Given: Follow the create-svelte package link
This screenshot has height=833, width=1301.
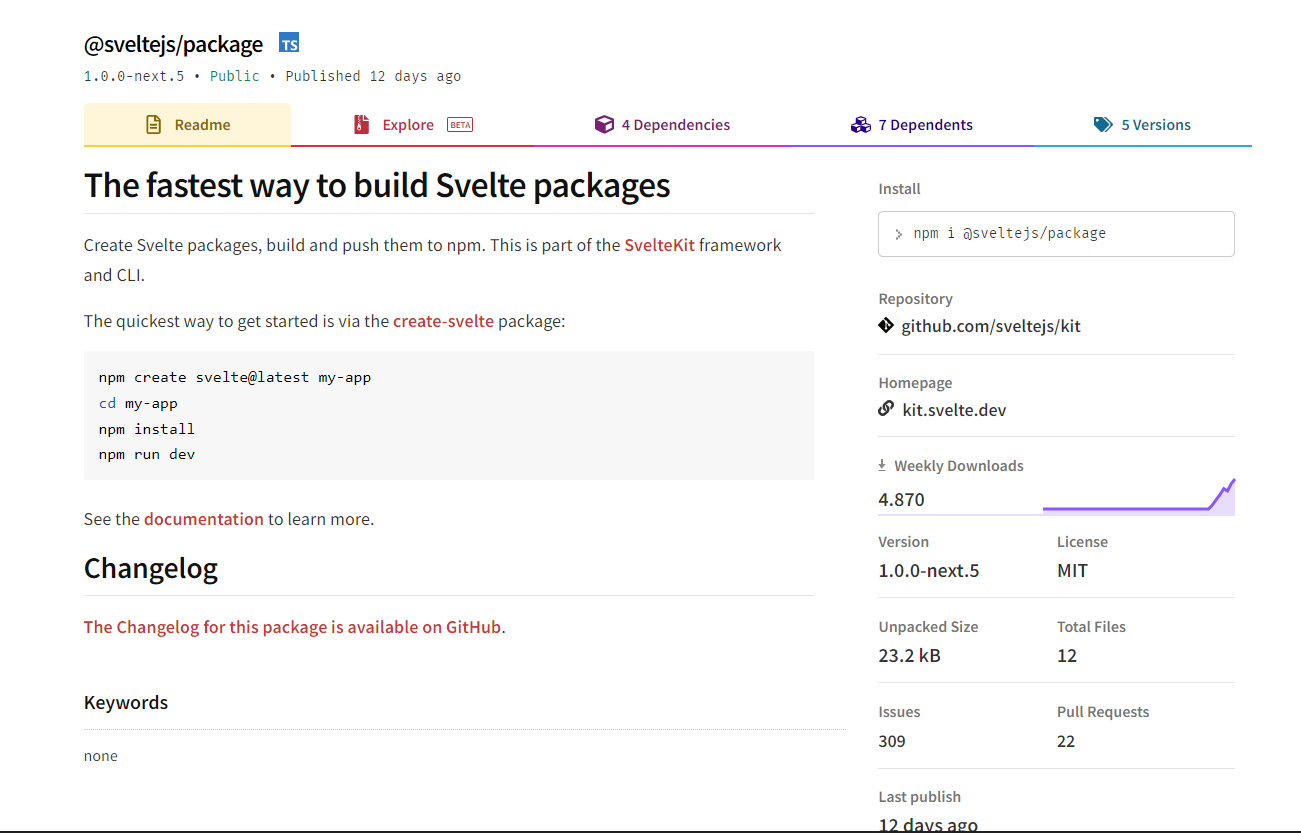Looking at the screenshot, I should pyautogui.click(x=443, y=321).
